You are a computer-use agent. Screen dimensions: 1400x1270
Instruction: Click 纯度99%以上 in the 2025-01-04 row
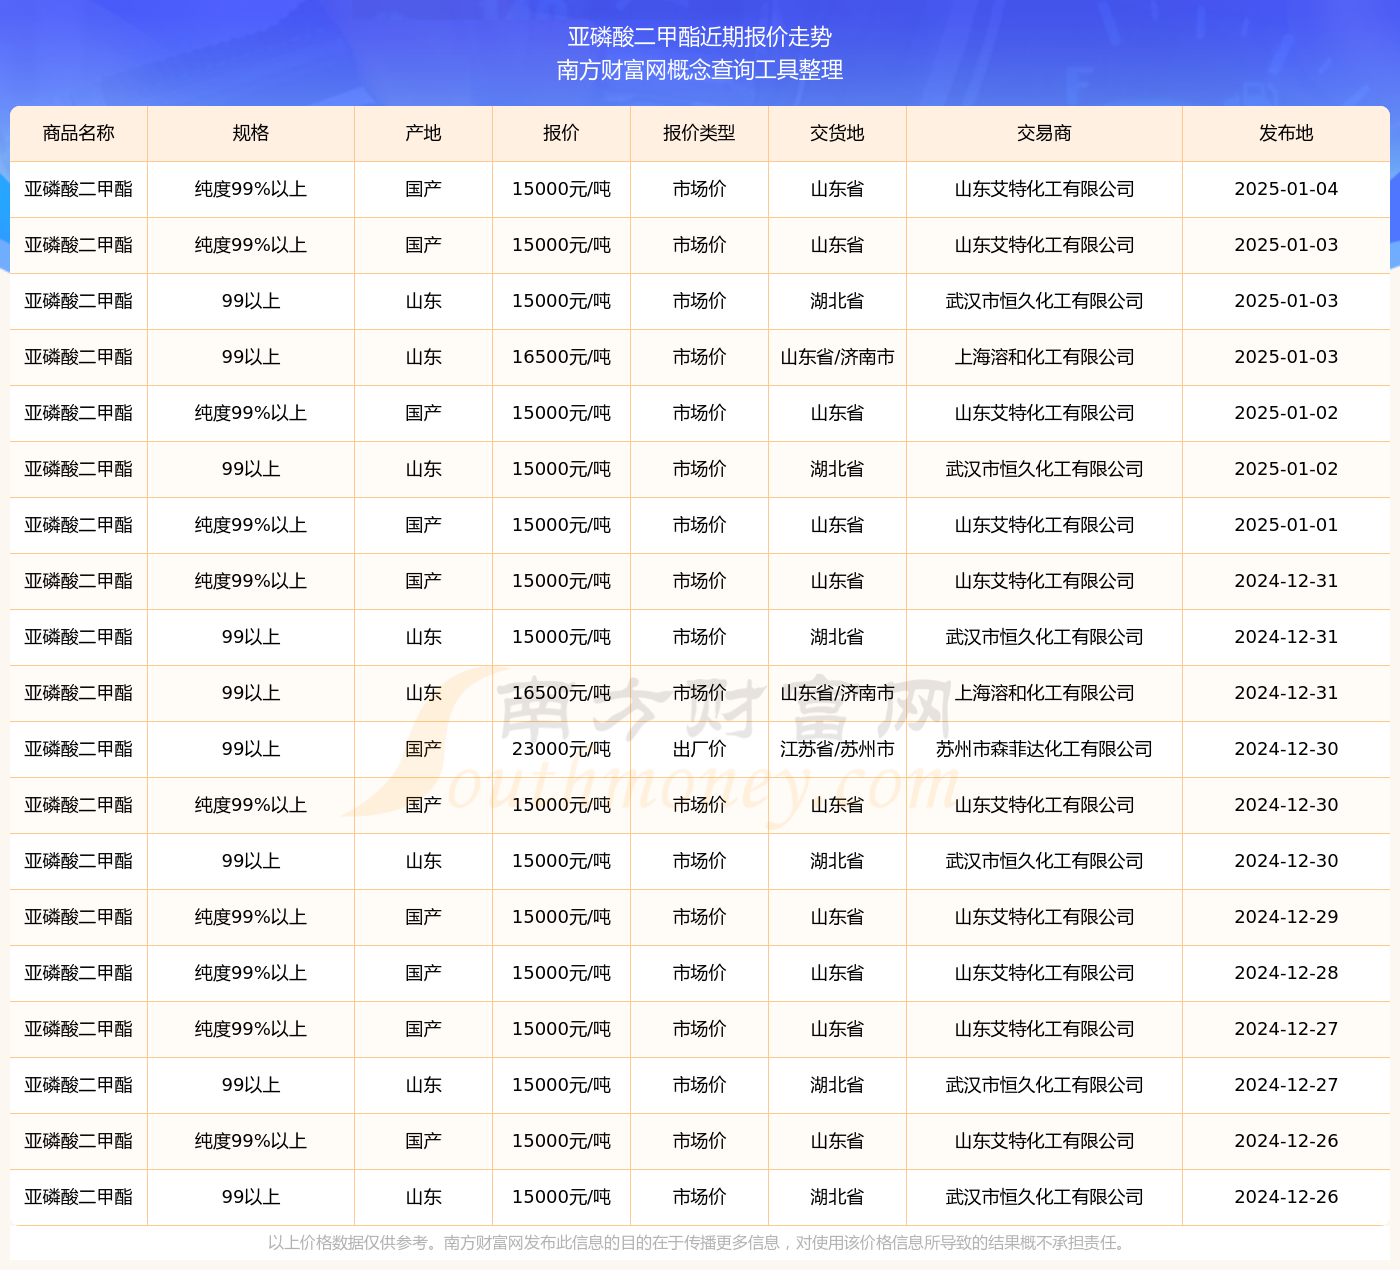251,189
